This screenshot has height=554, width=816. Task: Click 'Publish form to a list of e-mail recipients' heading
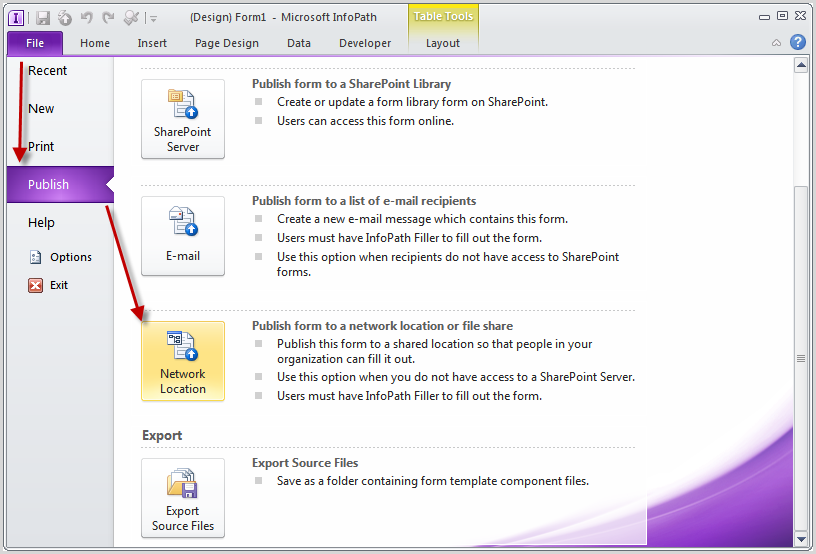point(364,201)
